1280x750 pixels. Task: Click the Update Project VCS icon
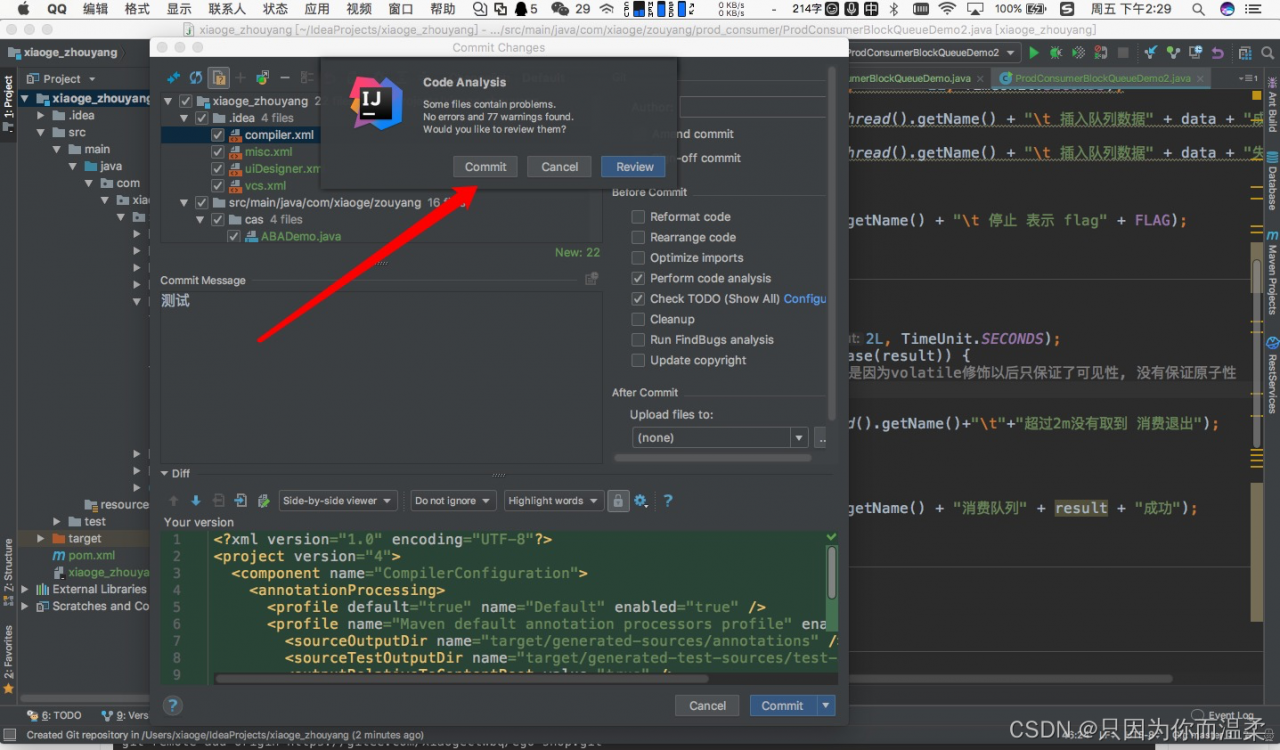[x=1151, y=52]
